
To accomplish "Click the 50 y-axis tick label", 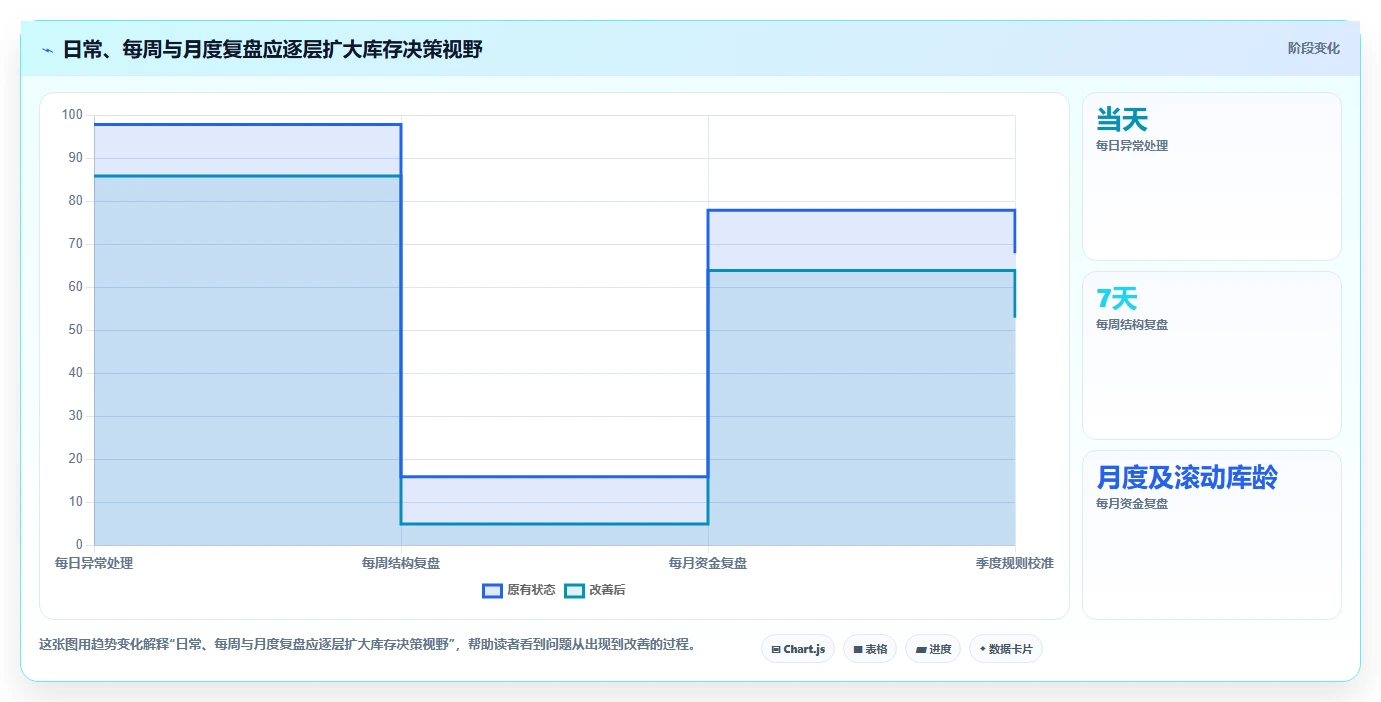I will point(76,330).
